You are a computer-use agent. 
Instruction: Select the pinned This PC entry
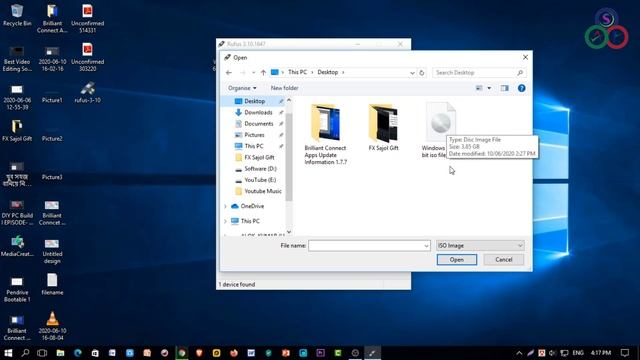[x=253, y=146]
